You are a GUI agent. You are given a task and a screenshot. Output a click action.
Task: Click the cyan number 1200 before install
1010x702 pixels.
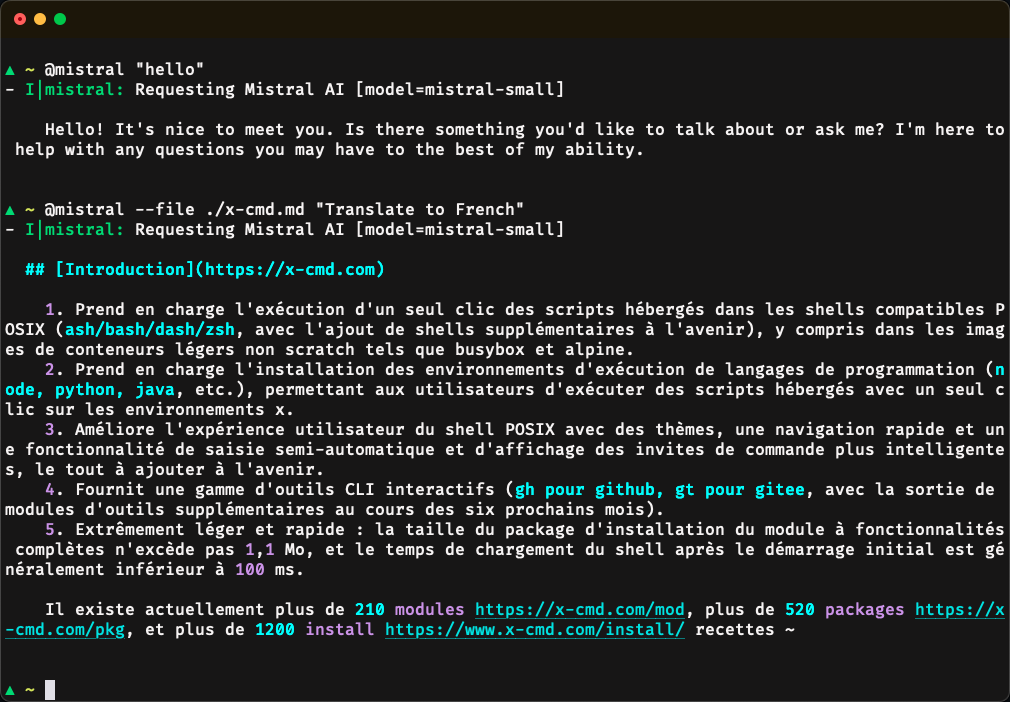click(275, 630)
